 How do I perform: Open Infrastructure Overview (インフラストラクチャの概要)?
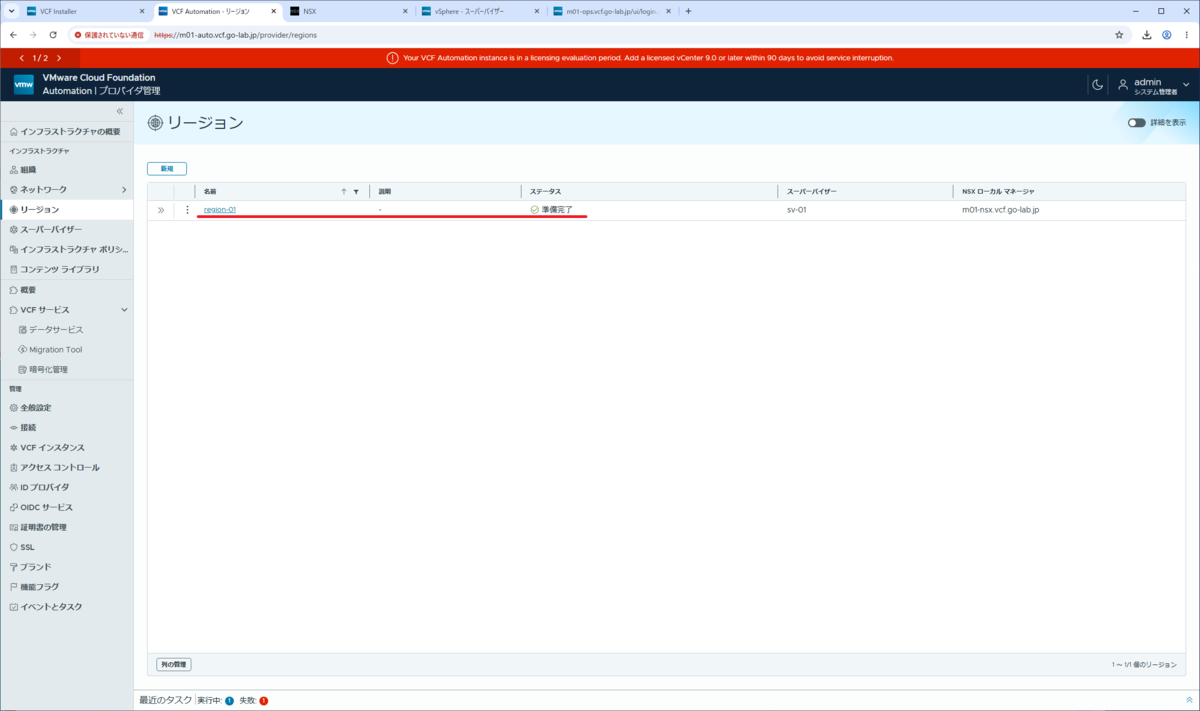point(66,132)
